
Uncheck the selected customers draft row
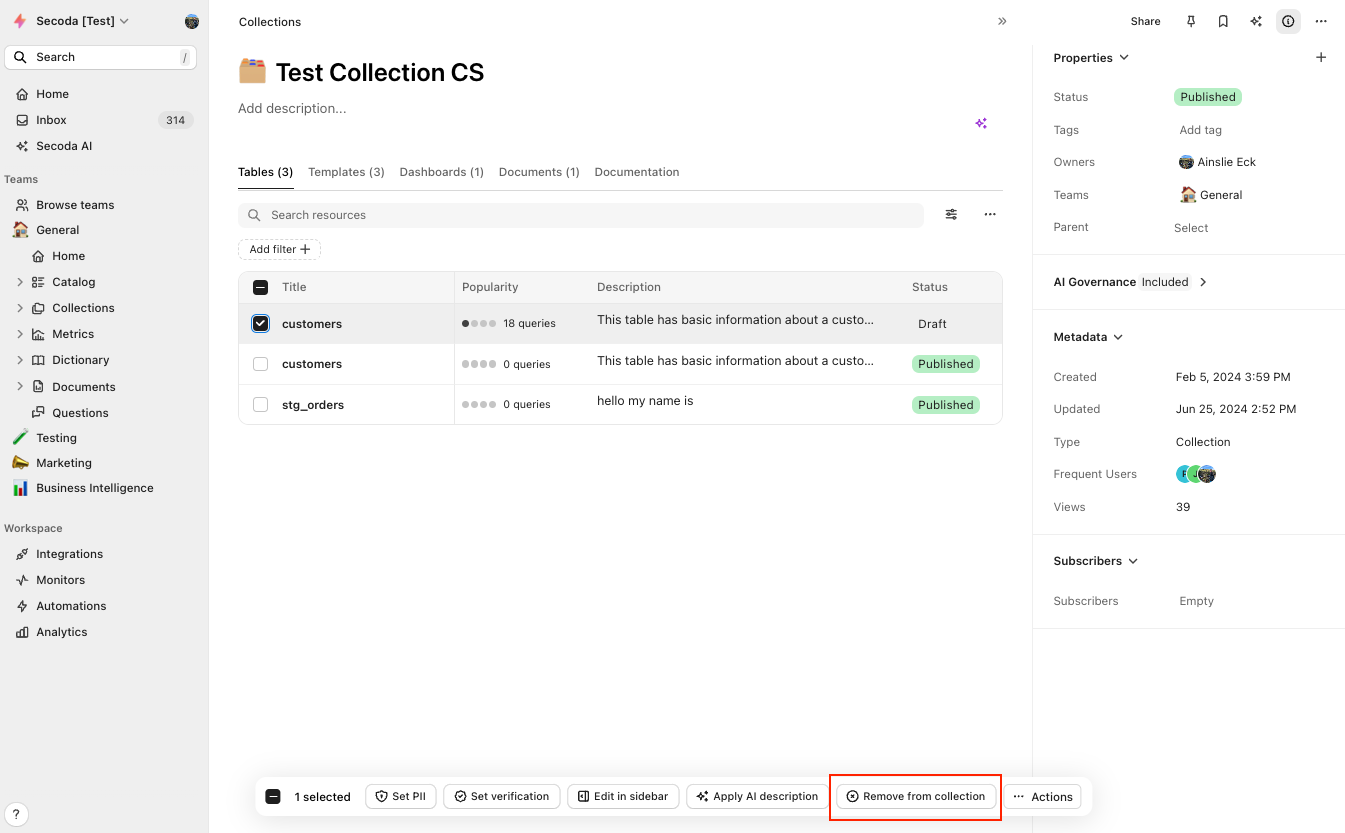[260, 324]
